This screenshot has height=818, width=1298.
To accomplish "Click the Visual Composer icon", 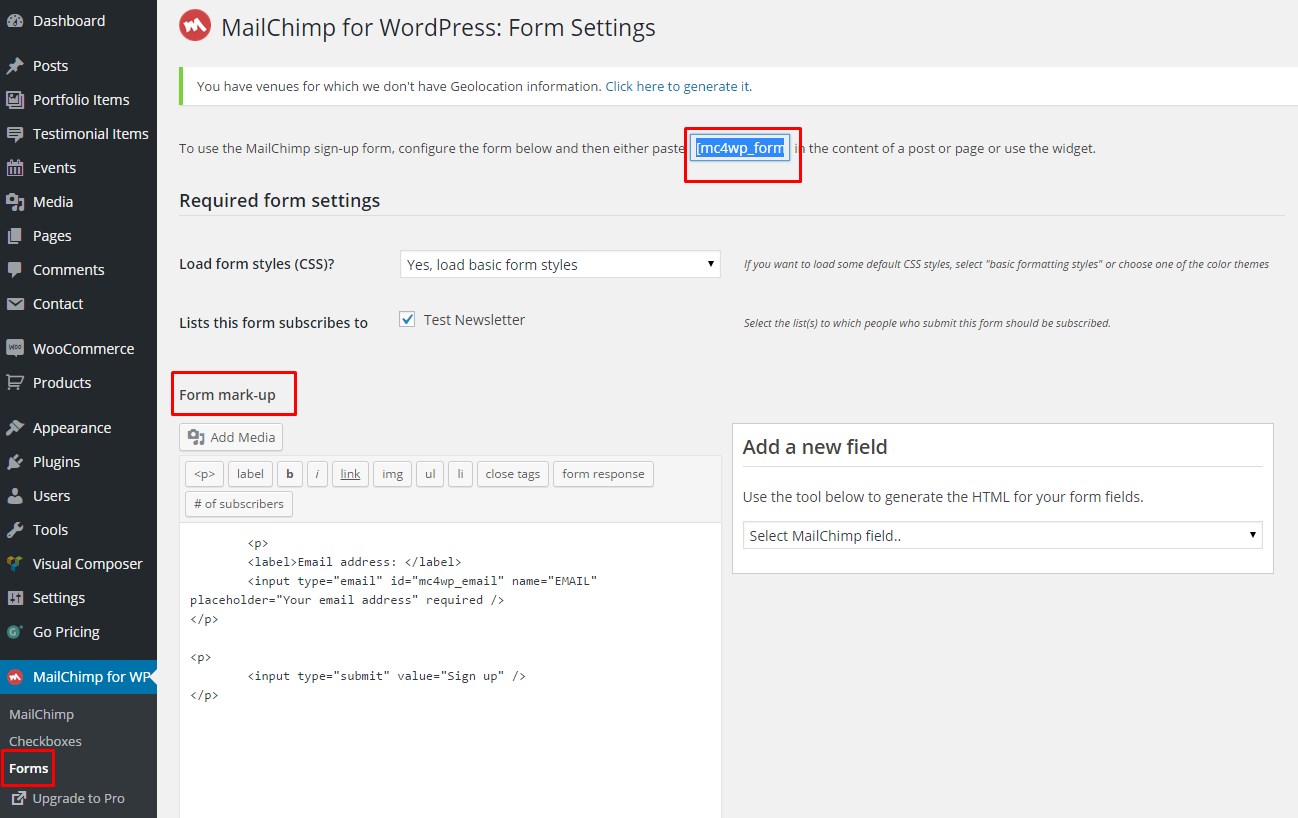I will (x=15, y=564).
